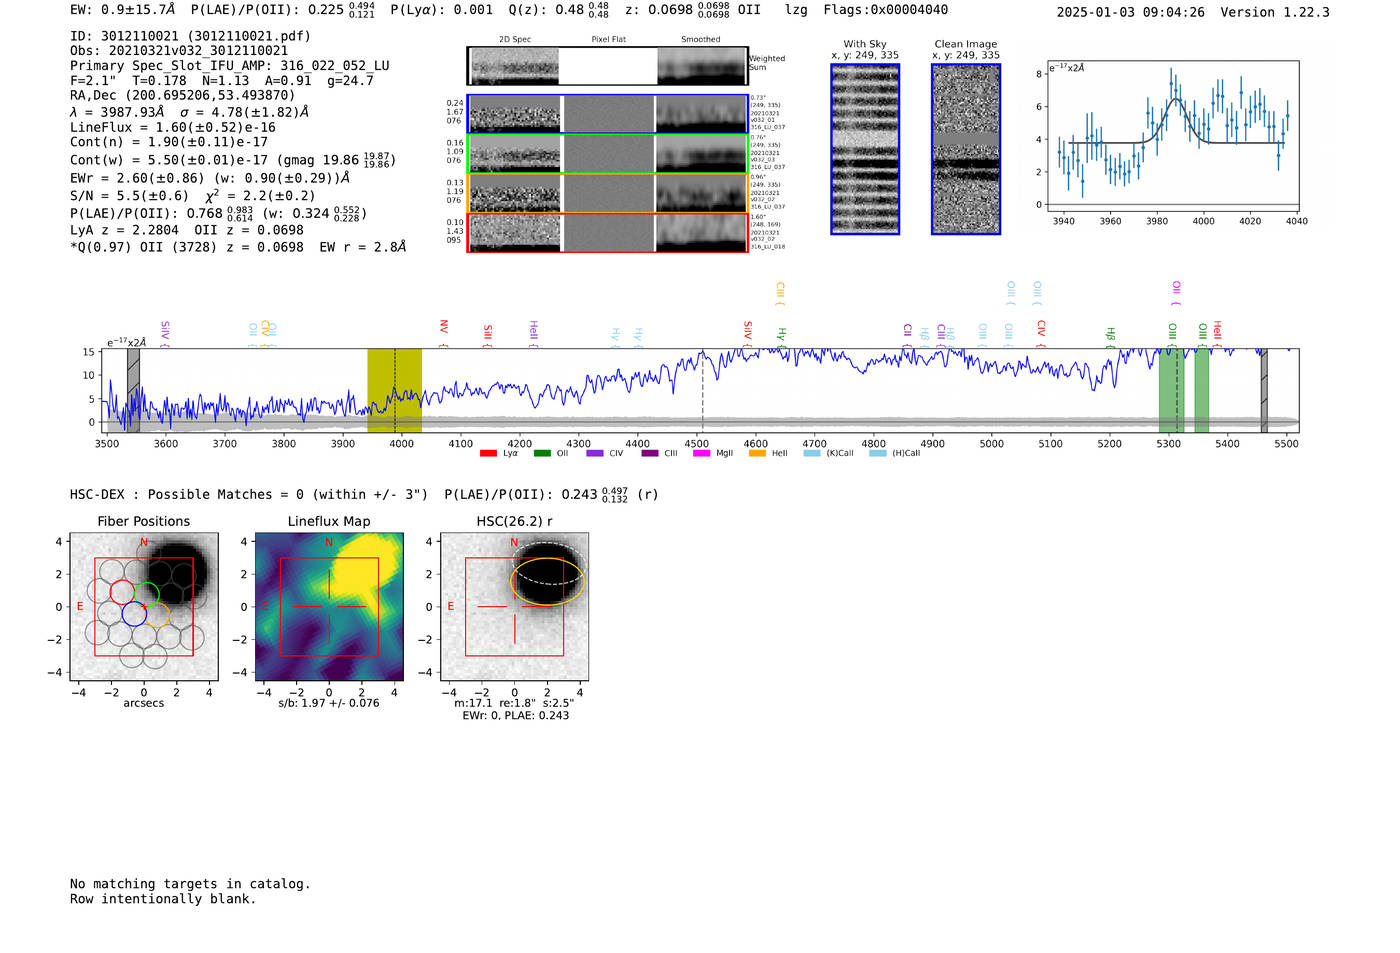
Task: Click the Flags:0x00004040 text in header
Action: pyautogui.click(x=886, y=10)
